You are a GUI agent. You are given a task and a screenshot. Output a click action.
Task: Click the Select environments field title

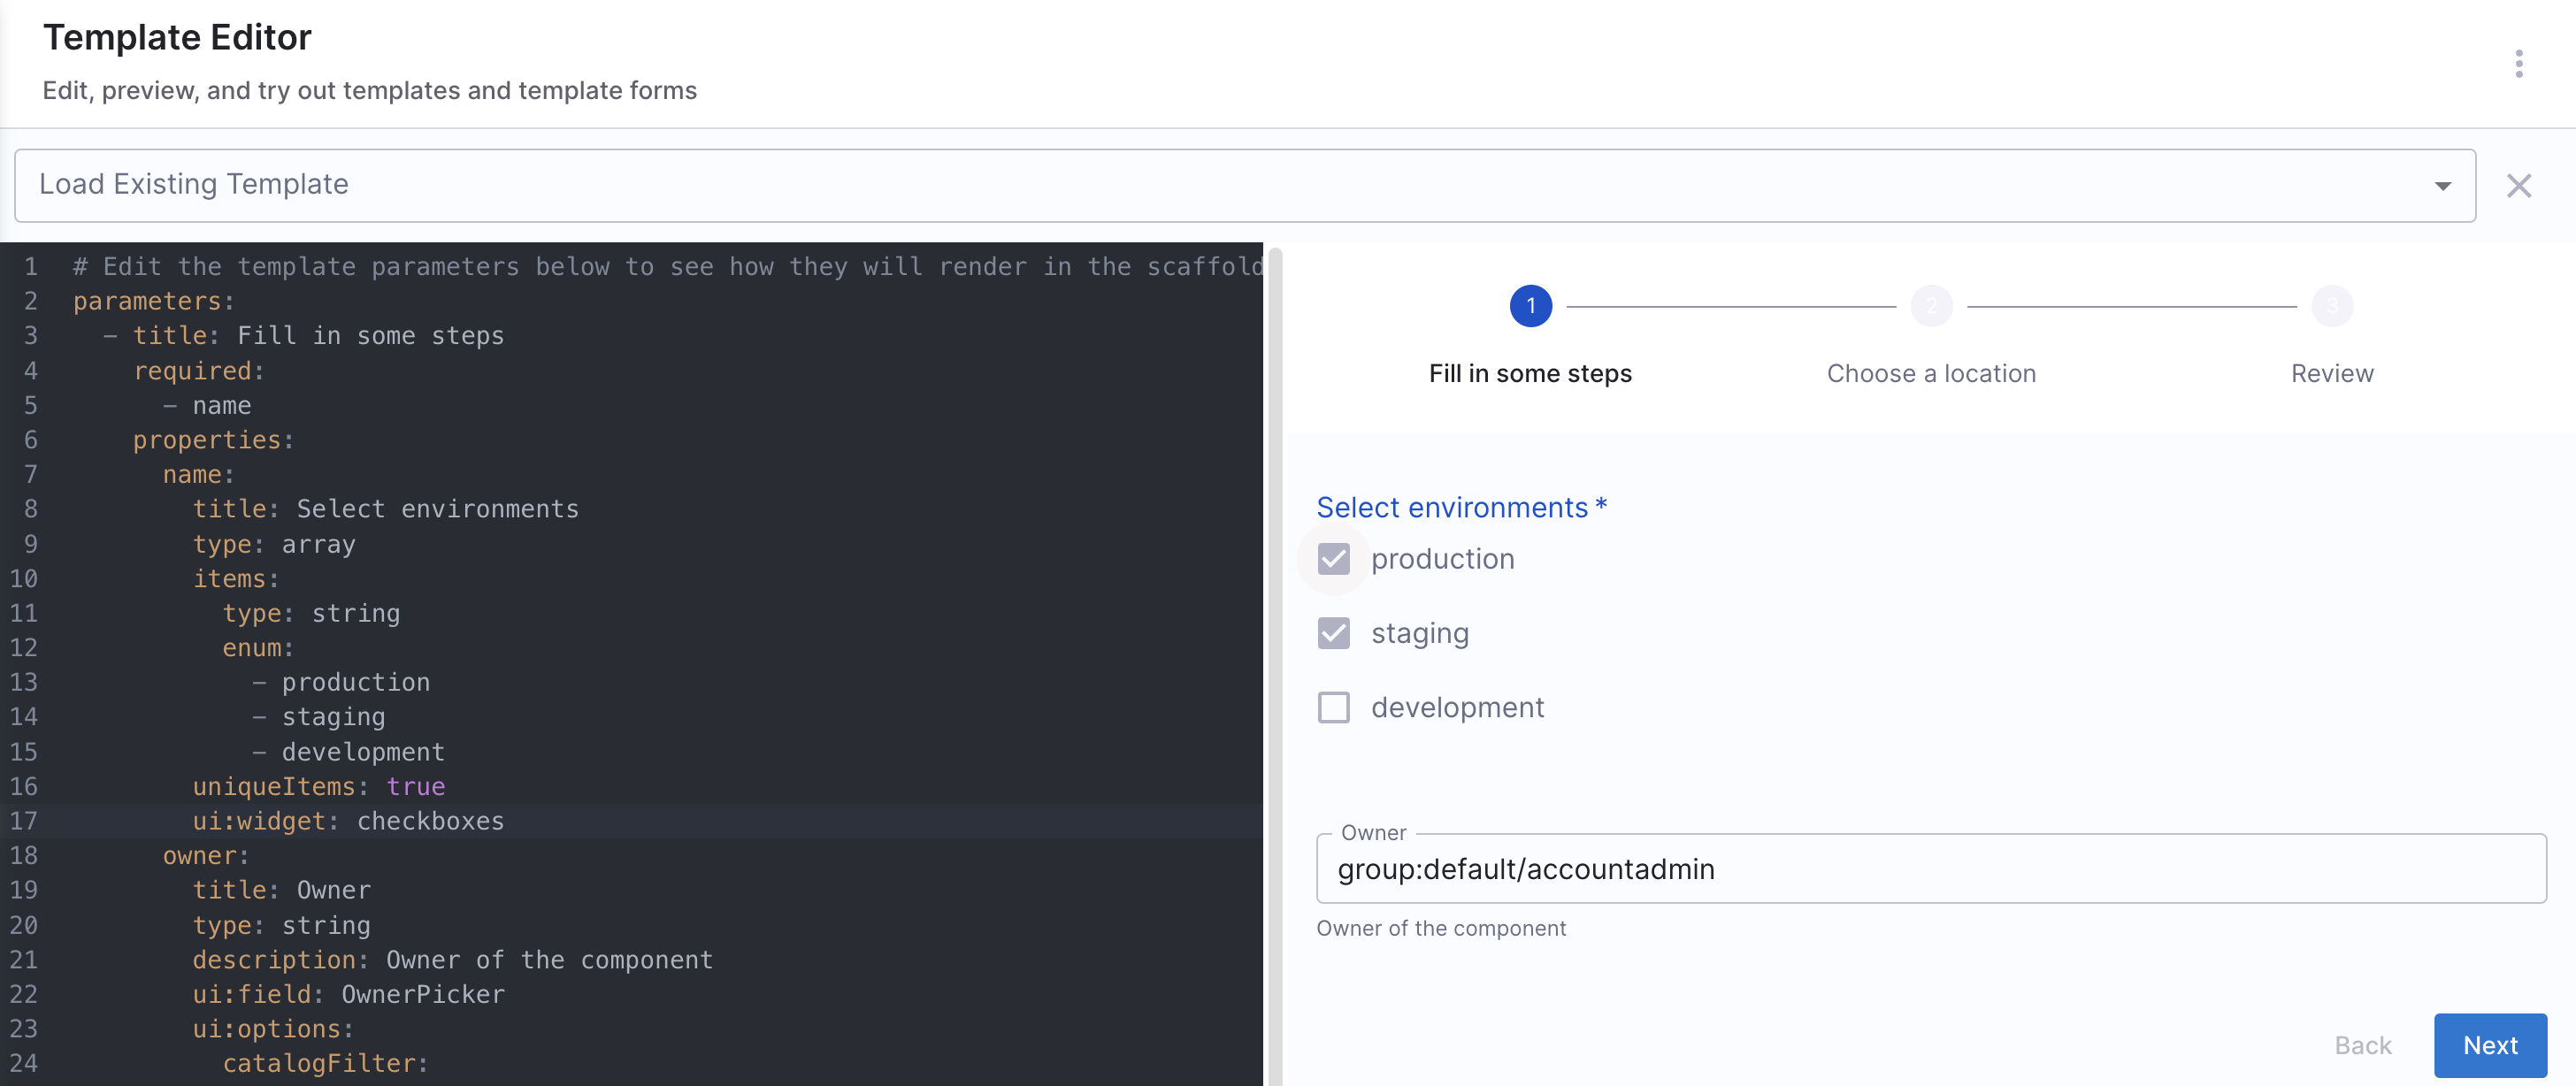coord(1451,507)
